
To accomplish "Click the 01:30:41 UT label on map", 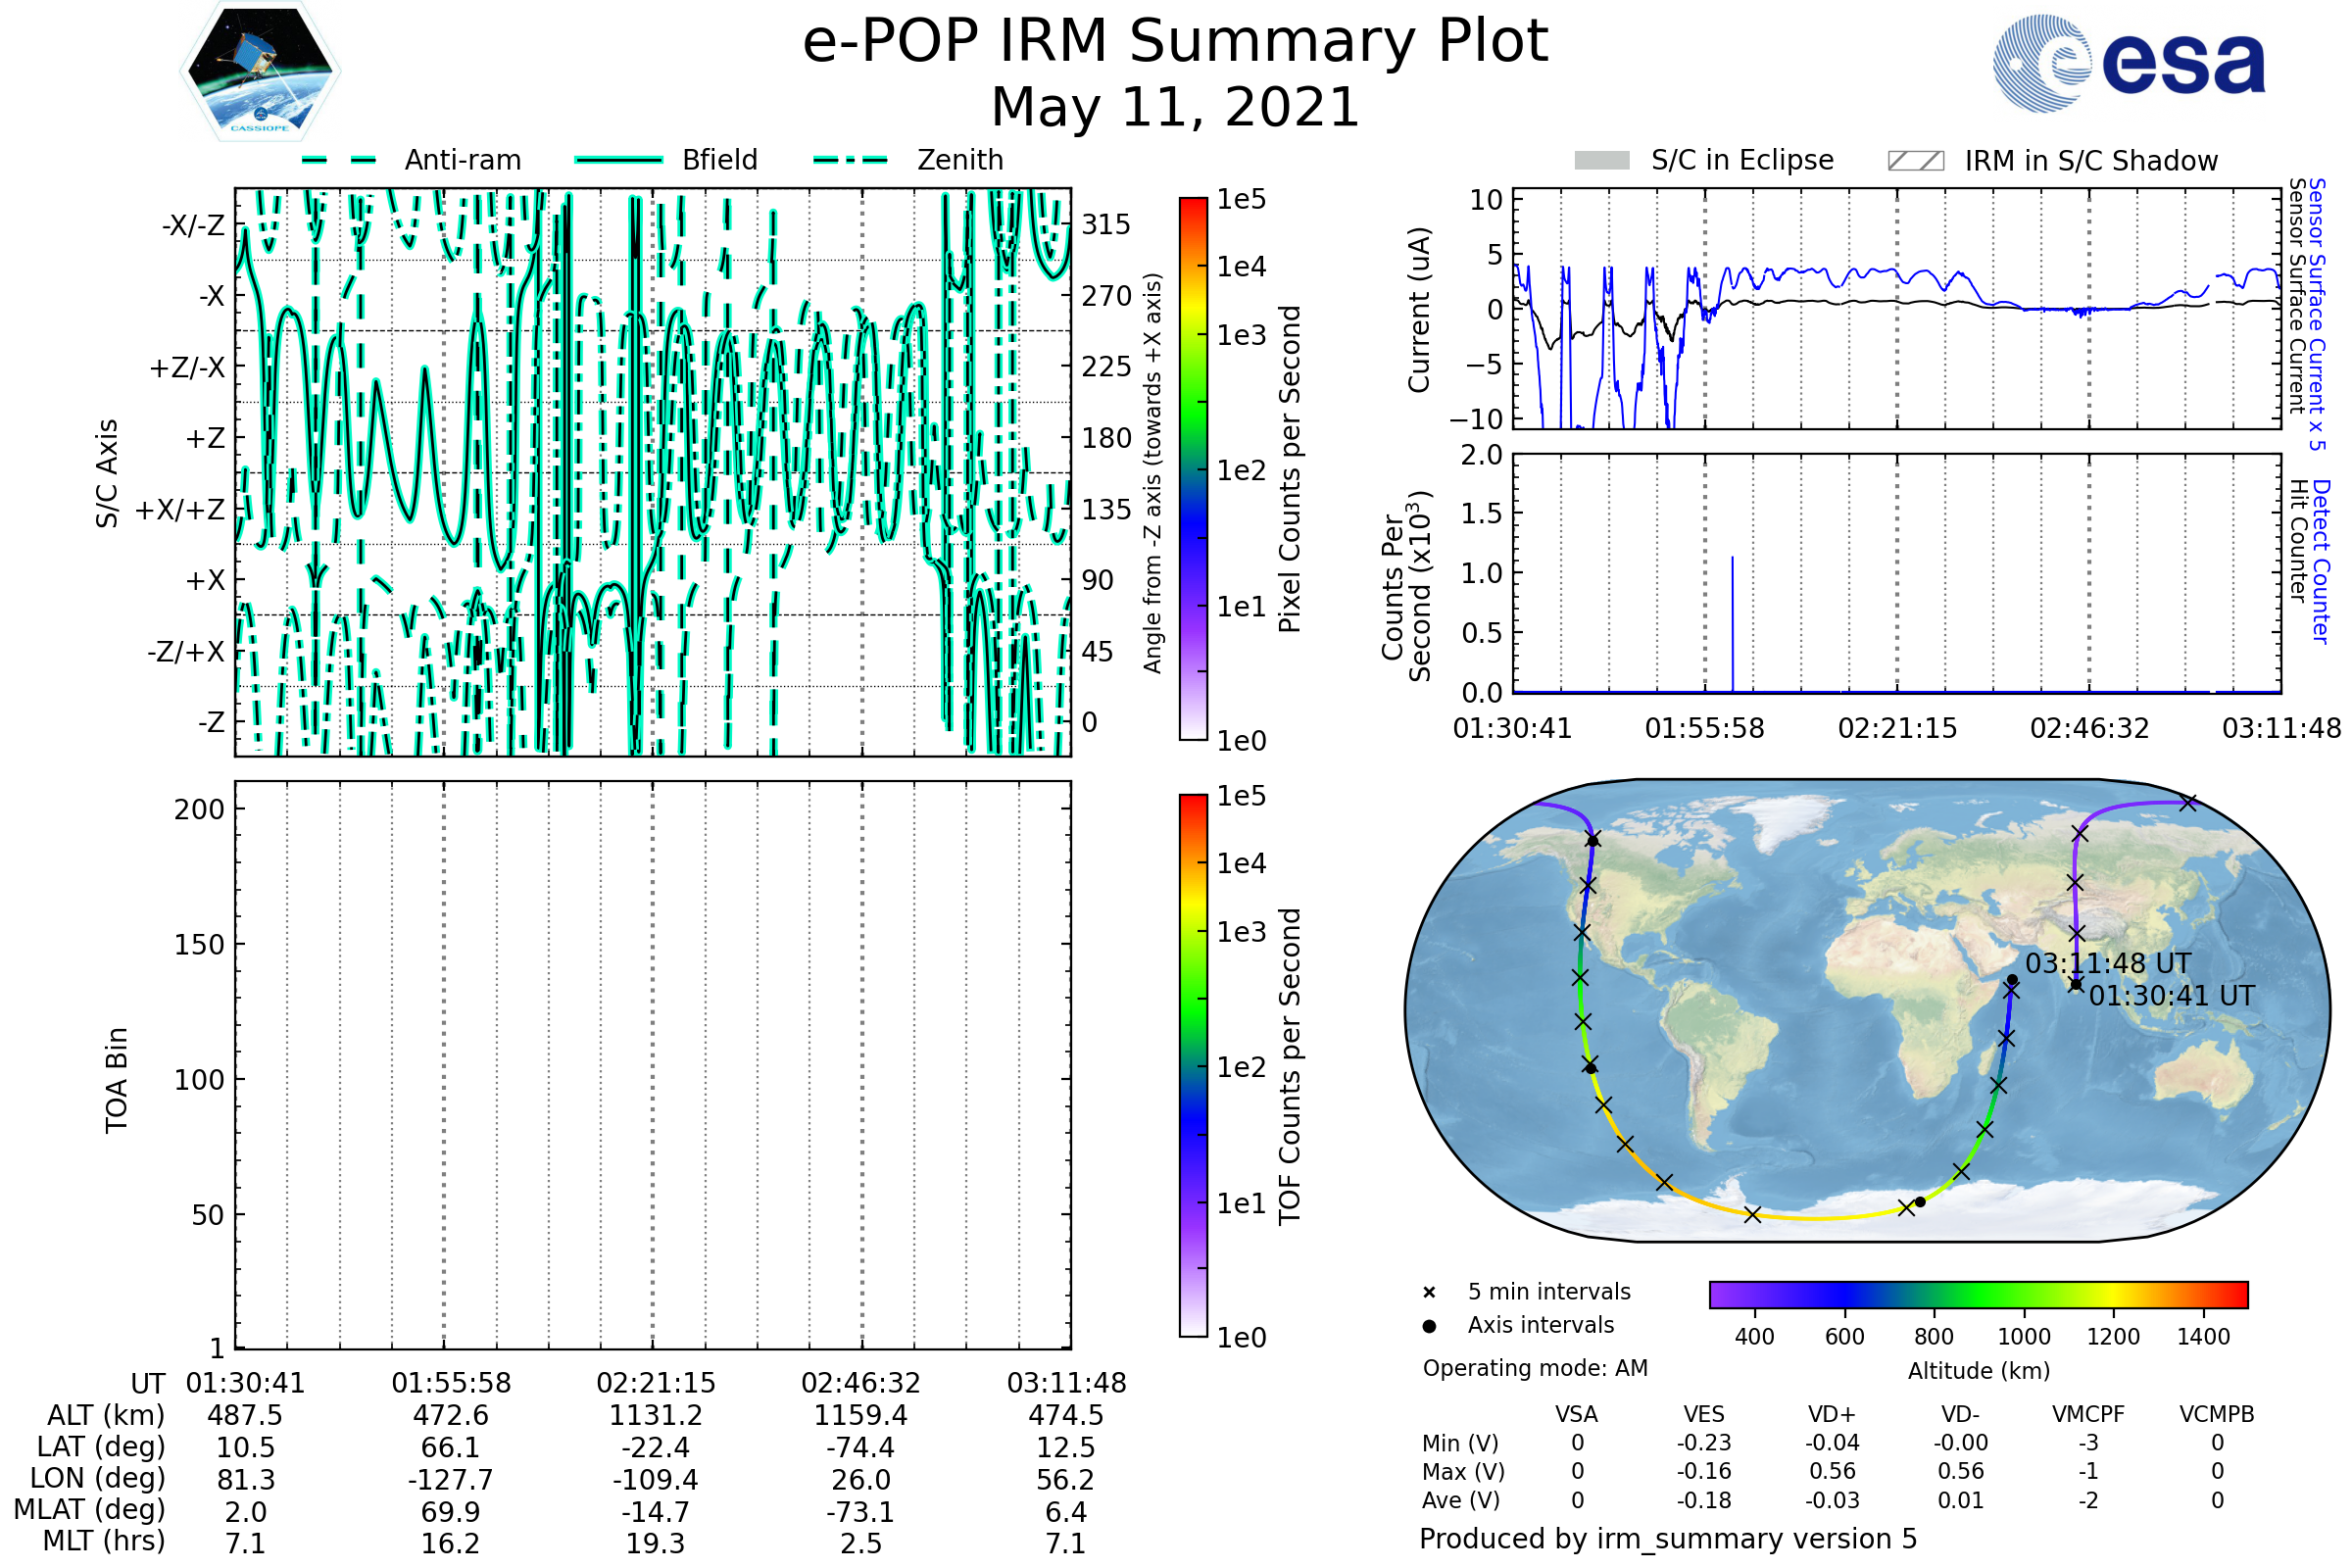I will 2172,996.
